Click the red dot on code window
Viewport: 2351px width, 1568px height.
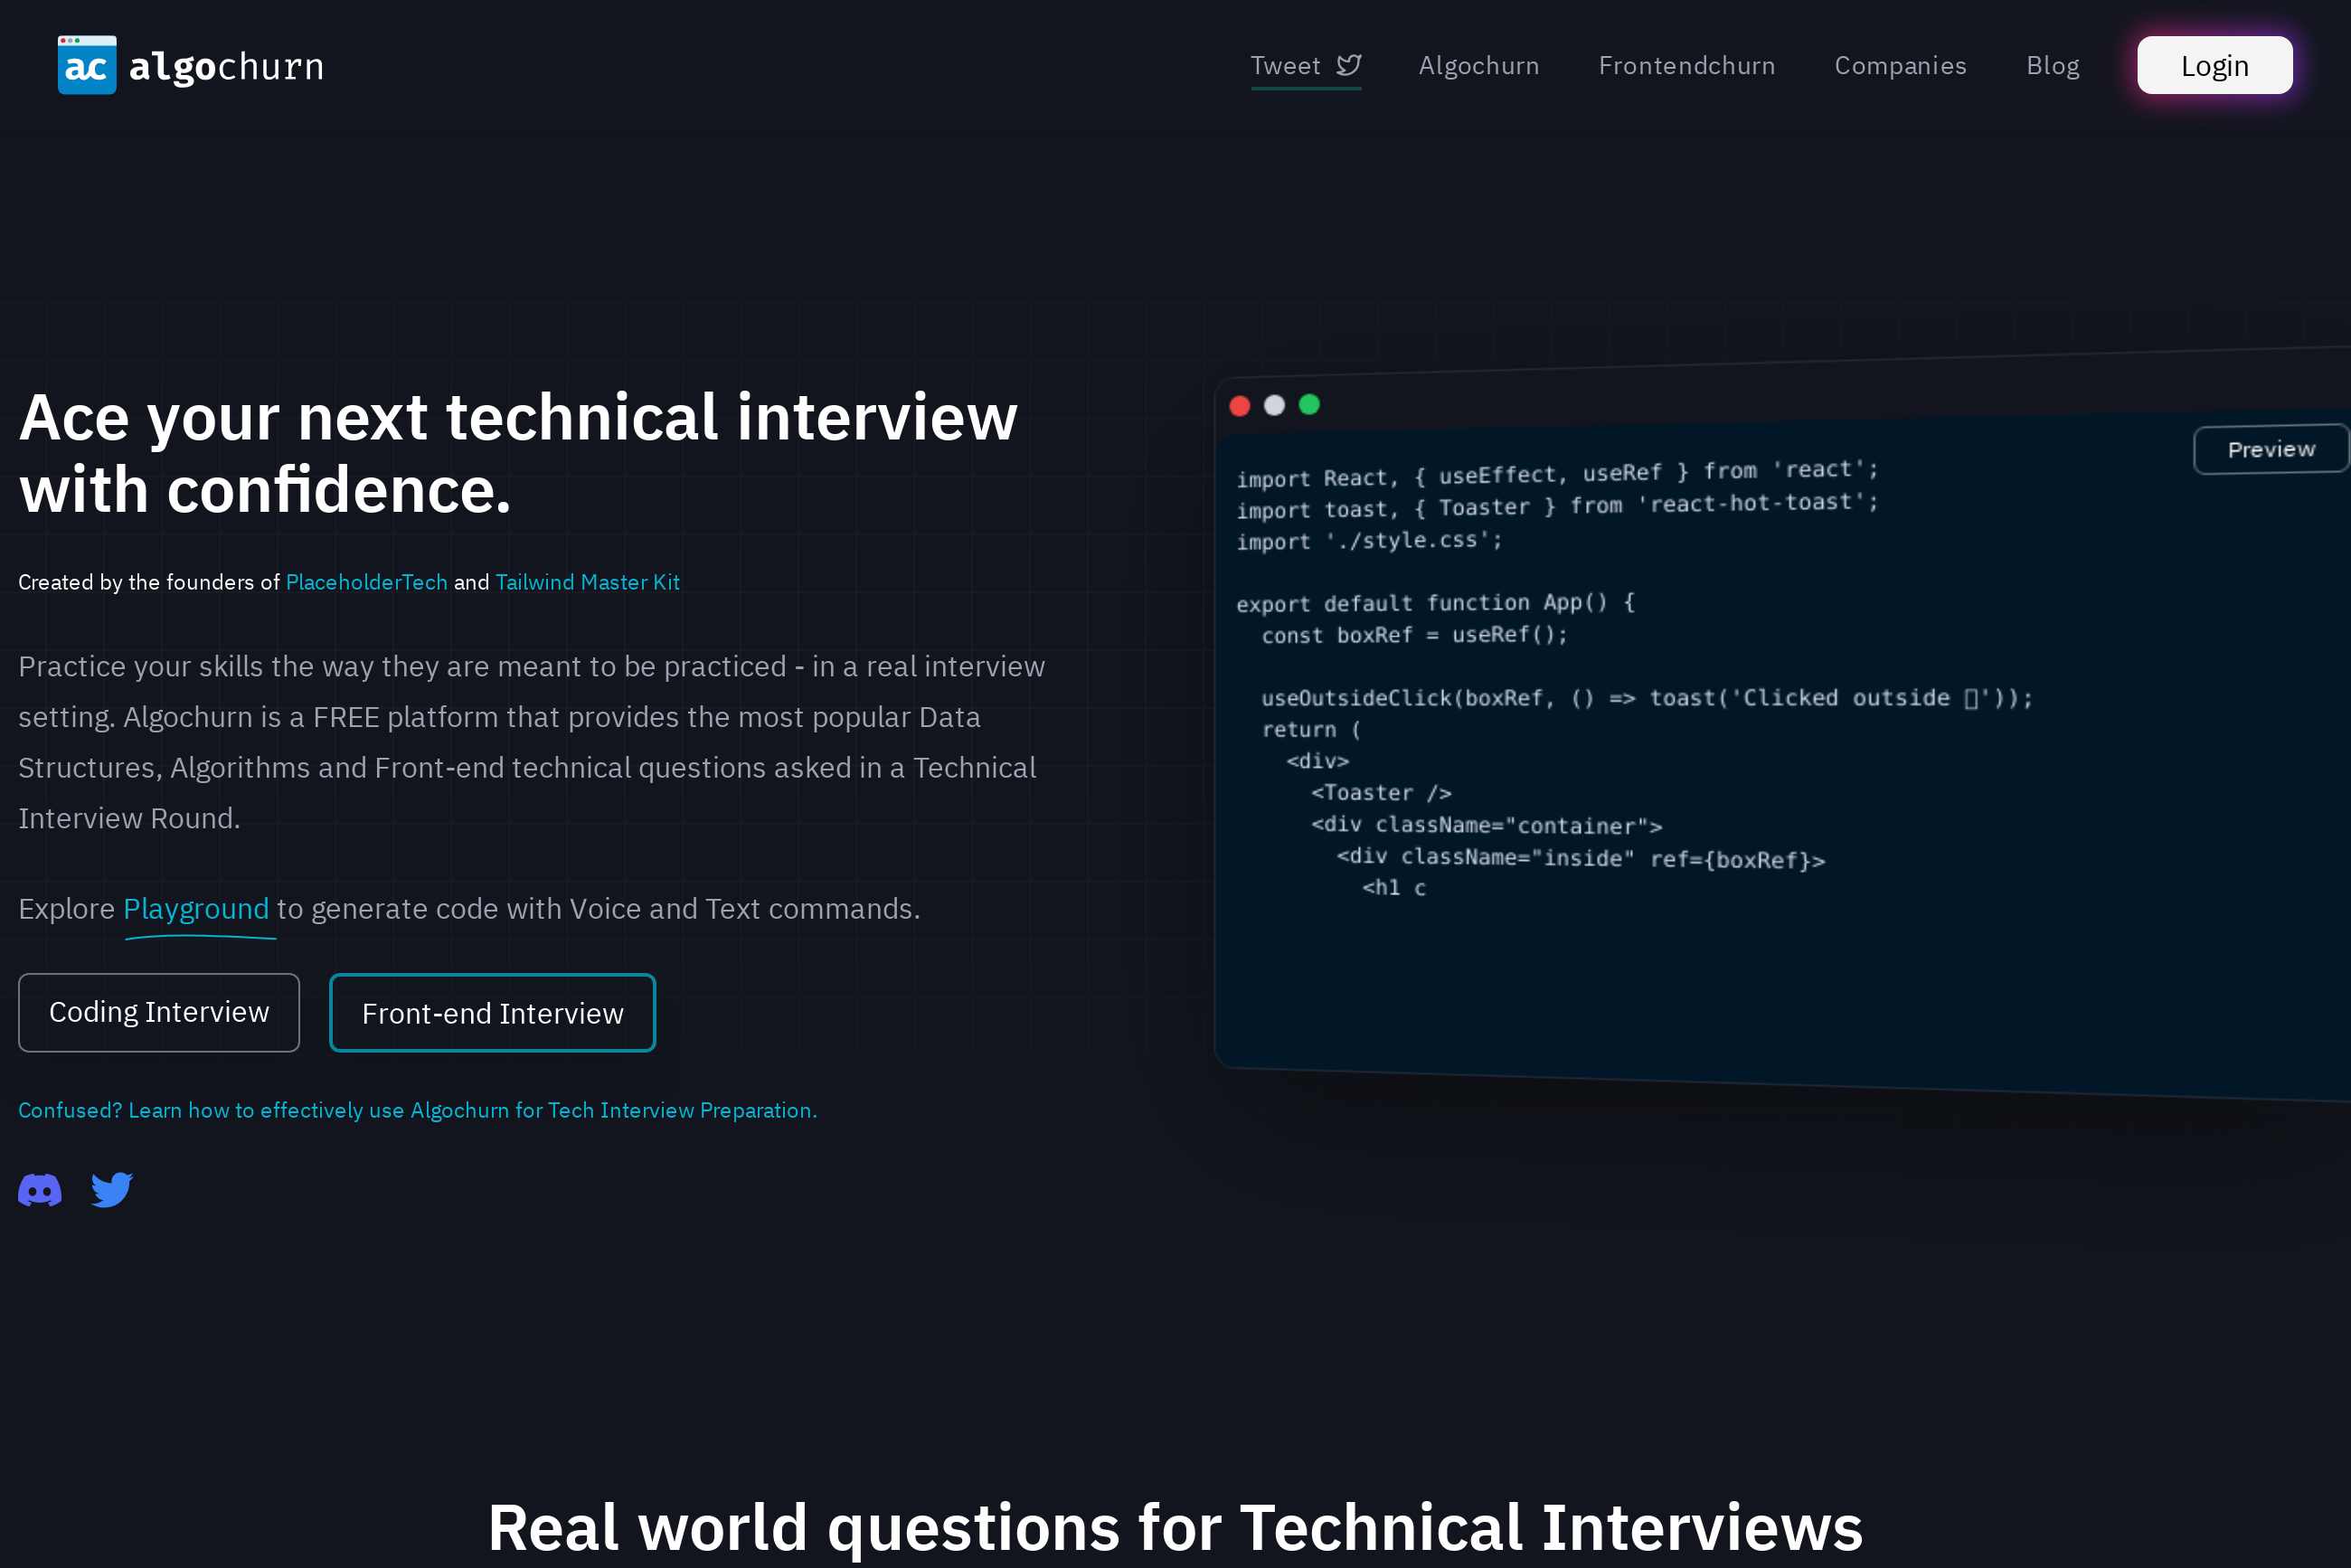[1240, 405]
